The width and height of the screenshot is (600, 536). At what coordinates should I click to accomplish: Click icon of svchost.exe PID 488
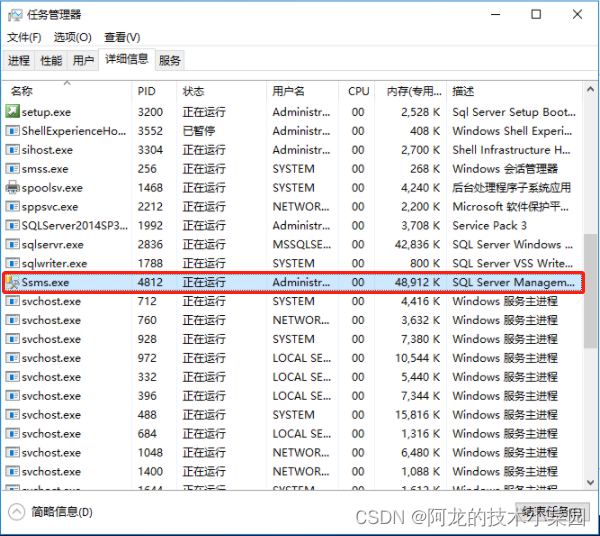[x=12, y=415]
